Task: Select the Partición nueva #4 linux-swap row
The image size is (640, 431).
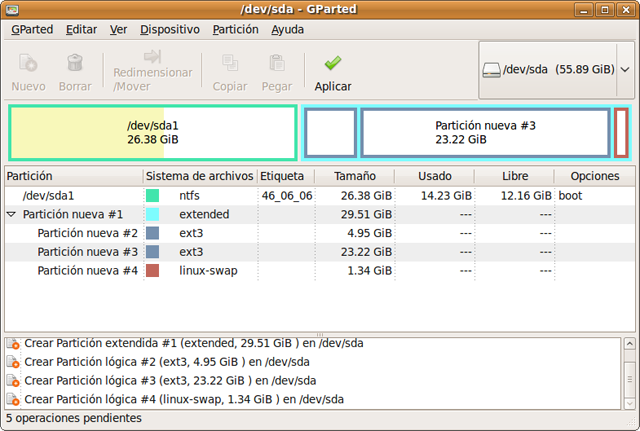Action: pos(200,271)
